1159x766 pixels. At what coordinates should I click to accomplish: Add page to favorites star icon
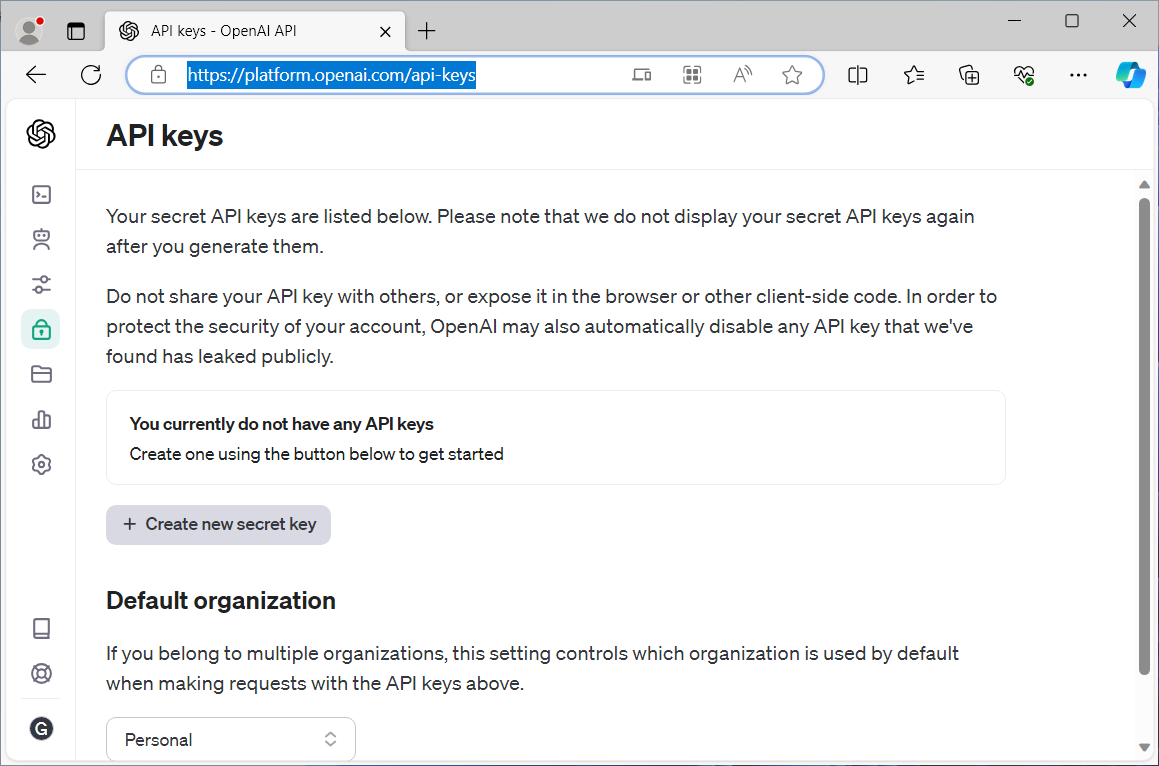pyautogui.click(x=792, y=75)
